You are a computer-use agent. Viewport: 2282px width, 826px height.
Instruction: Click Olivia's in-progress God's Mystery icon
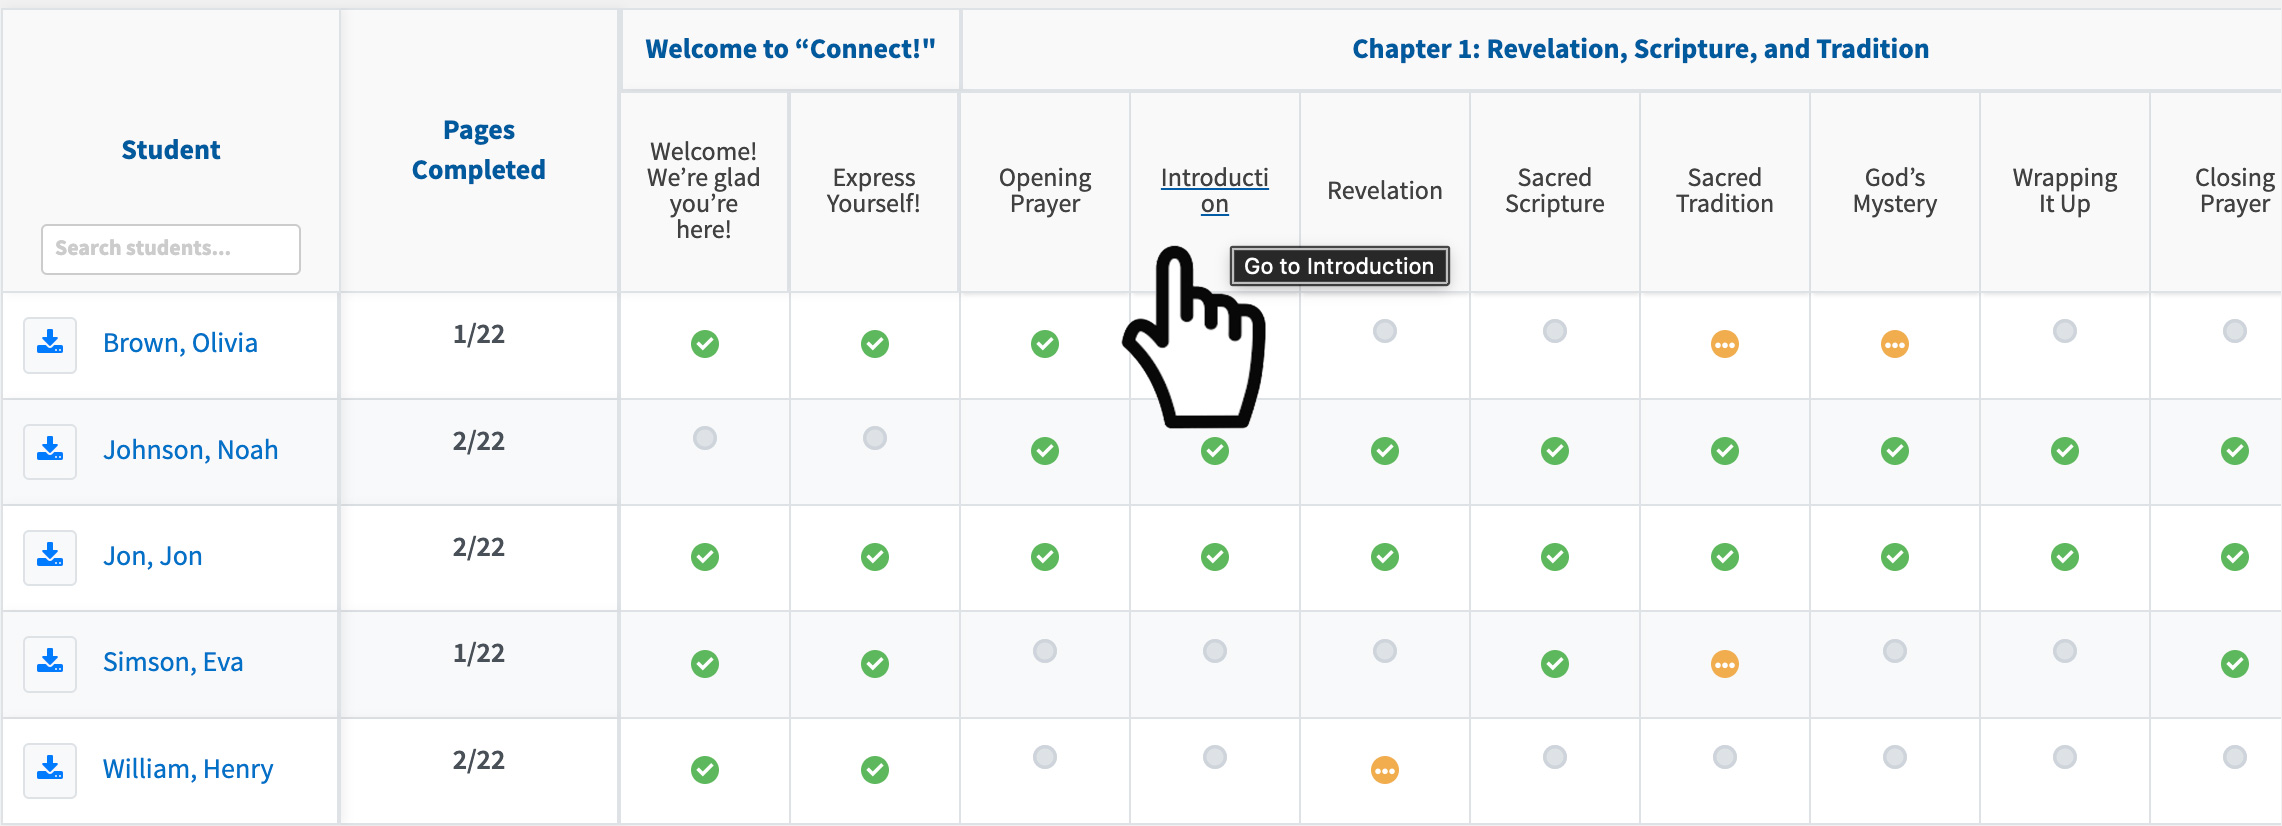(x=1893, y=344)
